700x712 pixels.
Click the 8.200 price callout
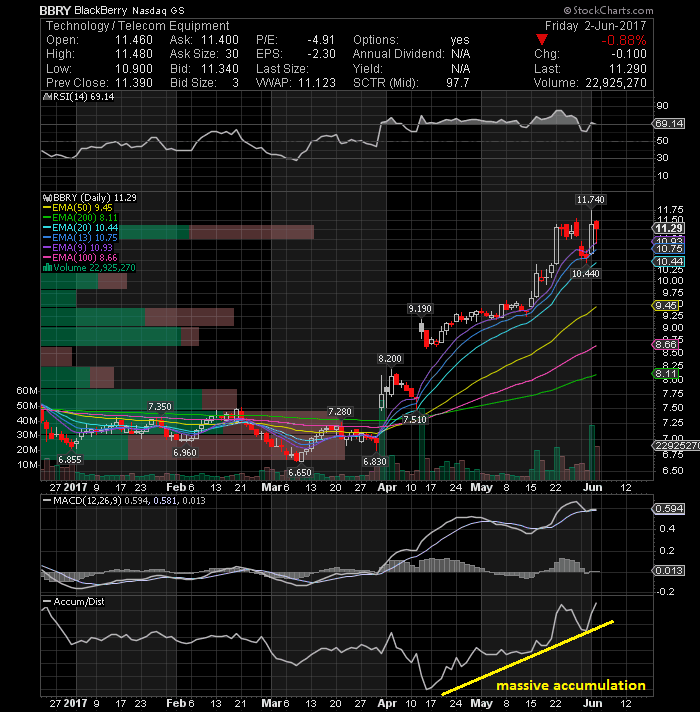[x=390, y=359]
